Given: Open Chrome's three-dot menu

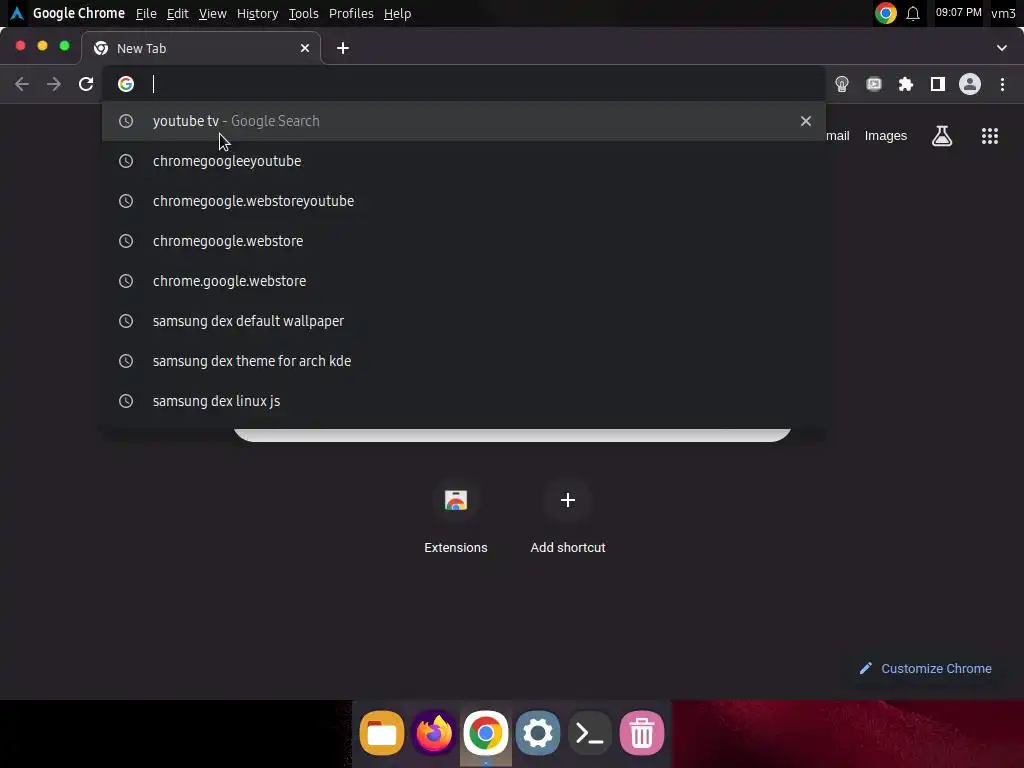Looking at the screenshot, I should click(x=1002, y=84).
